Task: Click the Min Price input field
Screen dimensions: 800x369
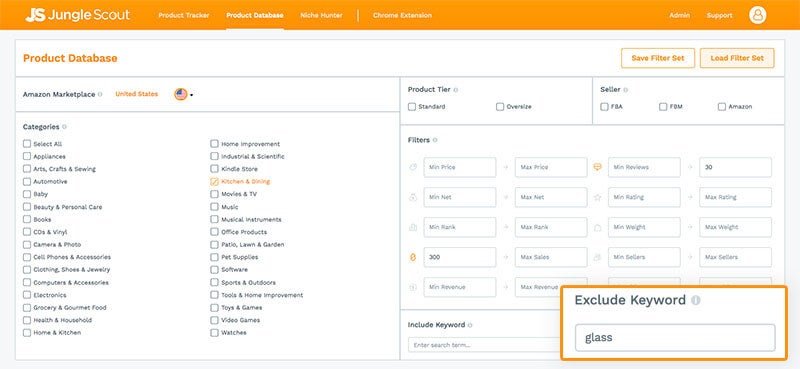Action: click(x=459, y=167)
